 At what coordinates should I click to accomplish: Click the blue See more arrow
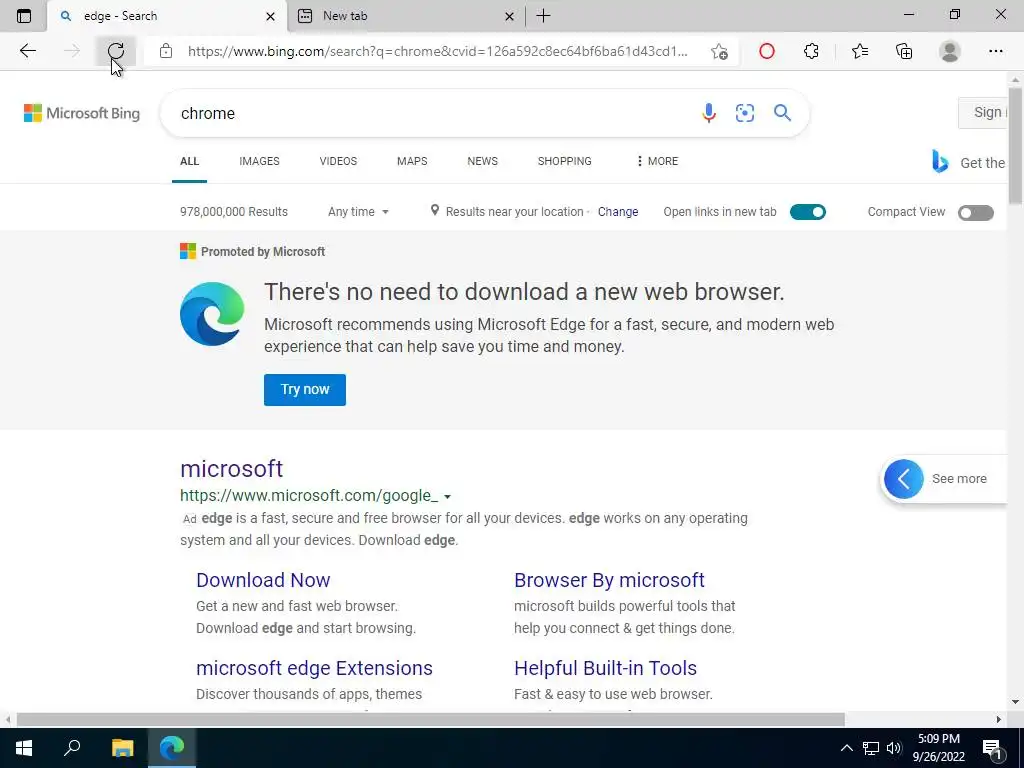(903, 479)
